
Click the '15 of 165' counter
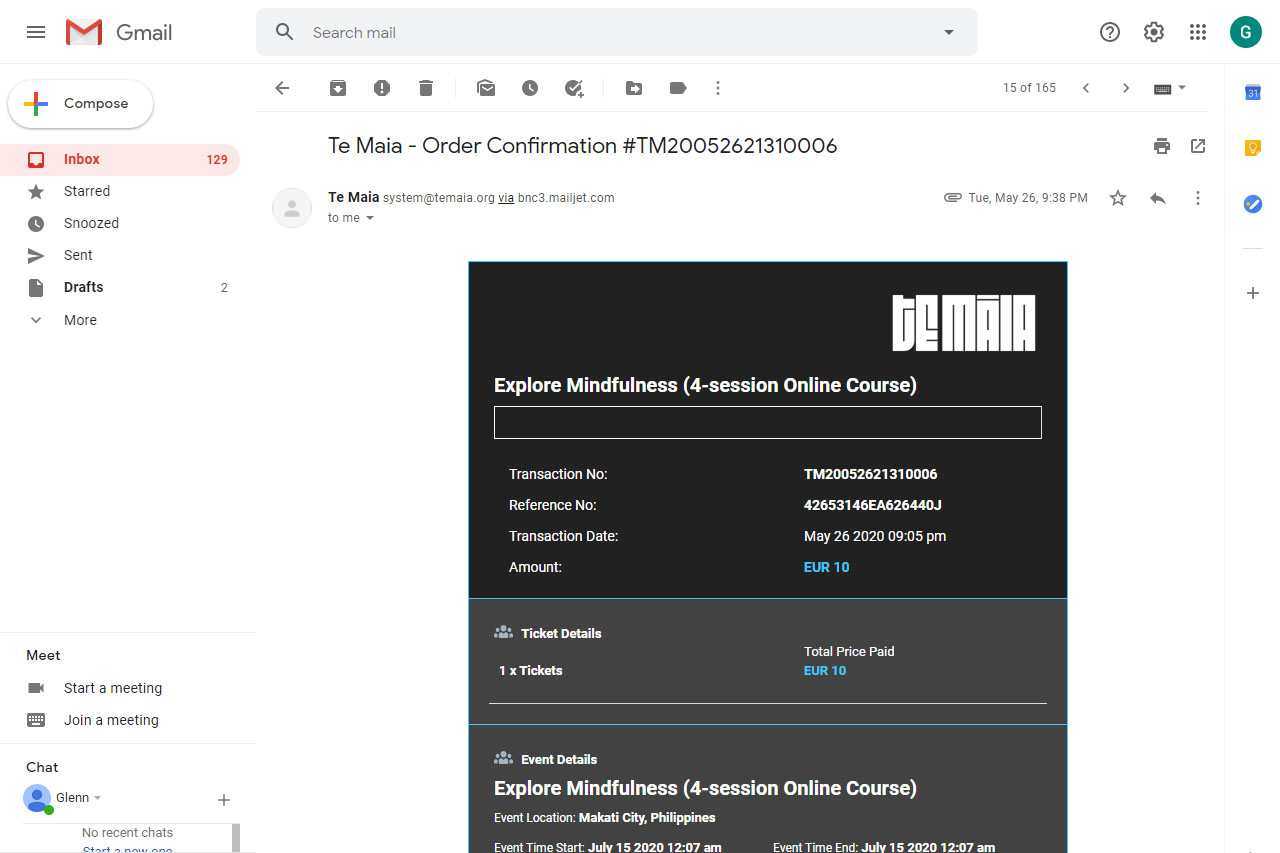tap(1029, 88)
